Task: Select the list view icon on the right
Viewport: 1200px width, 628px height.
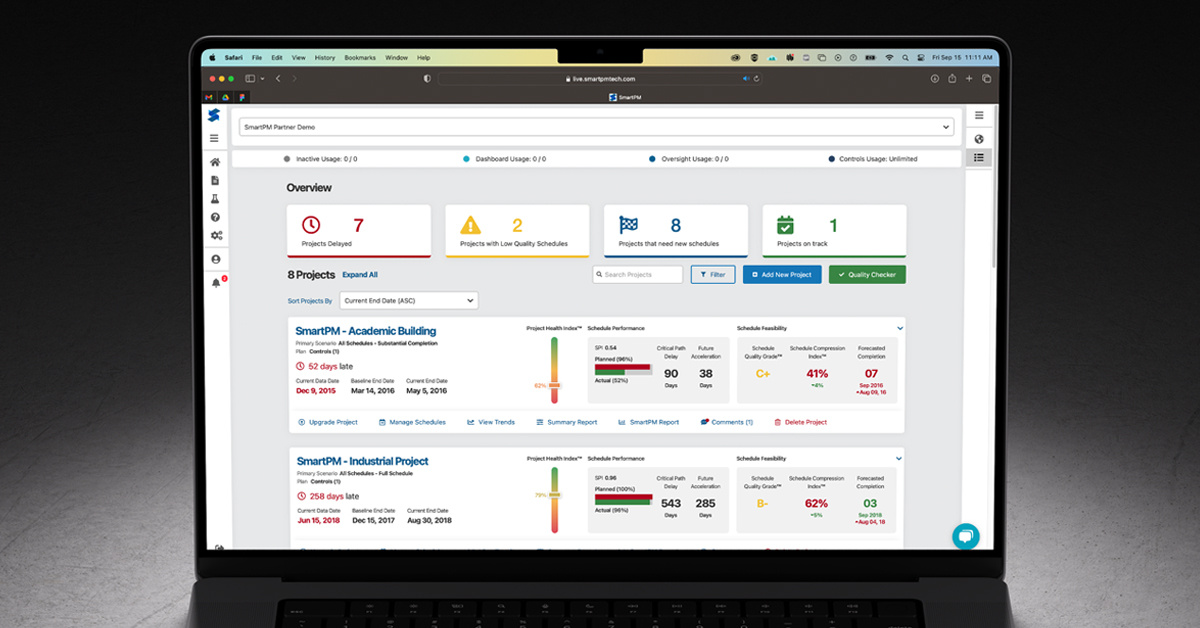Action: [979, 157]
